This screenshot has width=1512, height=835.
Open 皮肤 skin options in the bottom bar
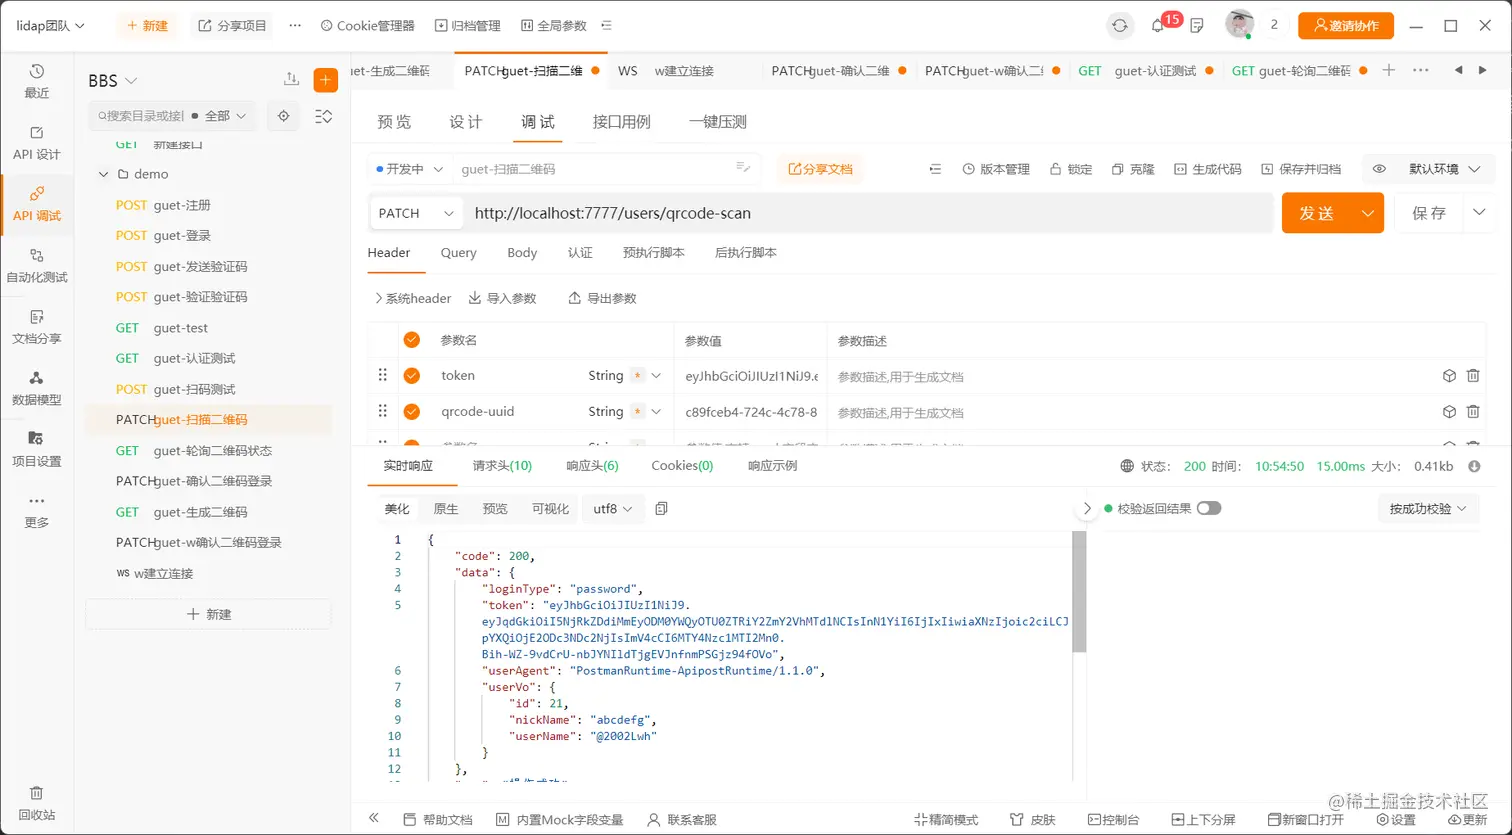(x=1033, y=820)
